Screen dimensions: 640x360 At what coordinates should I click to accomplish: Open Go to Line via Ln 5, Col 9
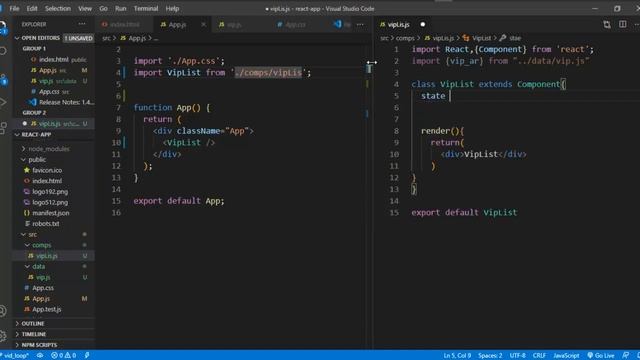[457, 356]
